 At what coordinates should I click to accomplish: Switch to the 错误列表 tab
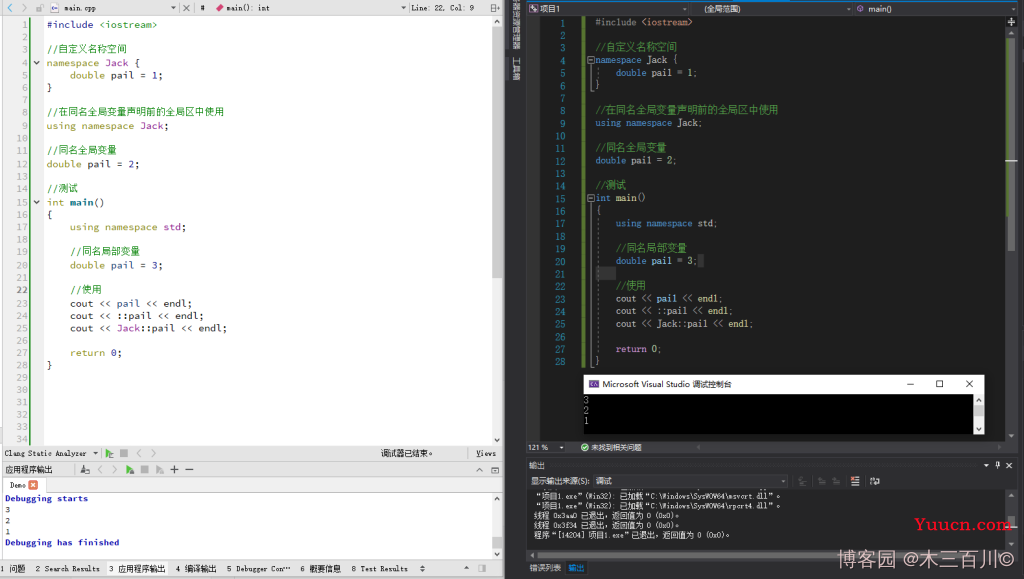[545, 568]
